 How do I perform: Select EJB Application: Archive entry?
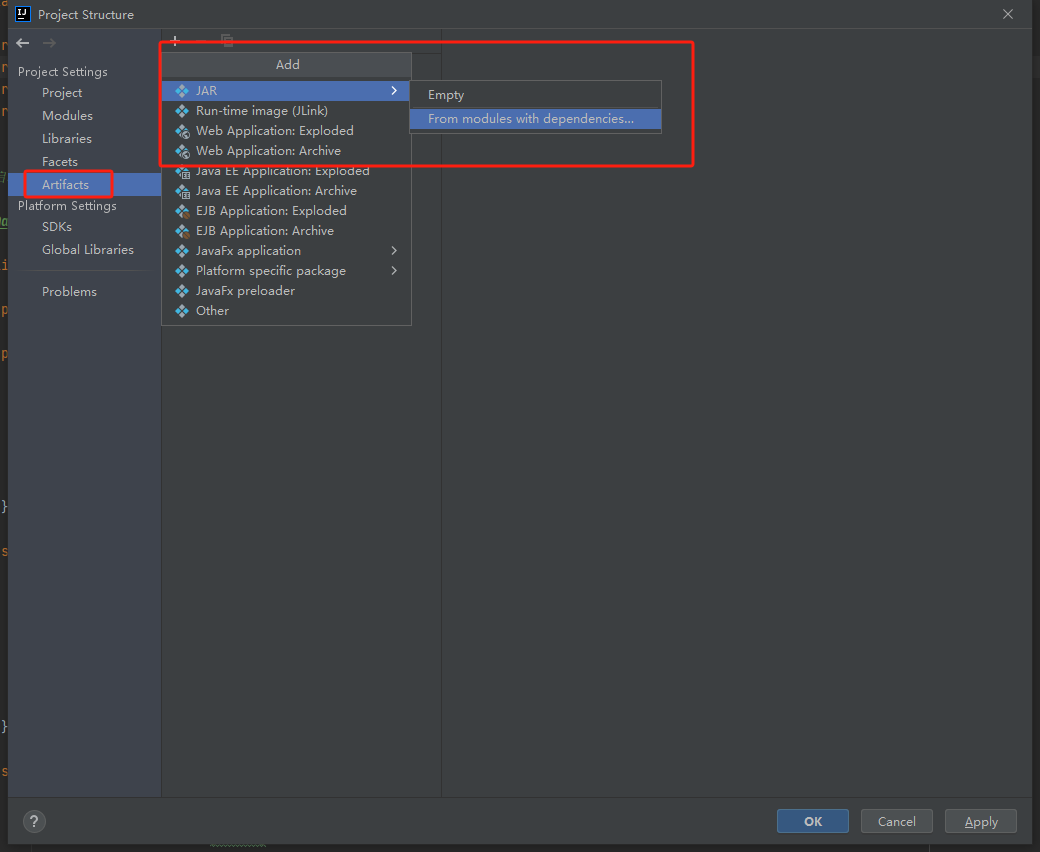[x=286, y=231]
